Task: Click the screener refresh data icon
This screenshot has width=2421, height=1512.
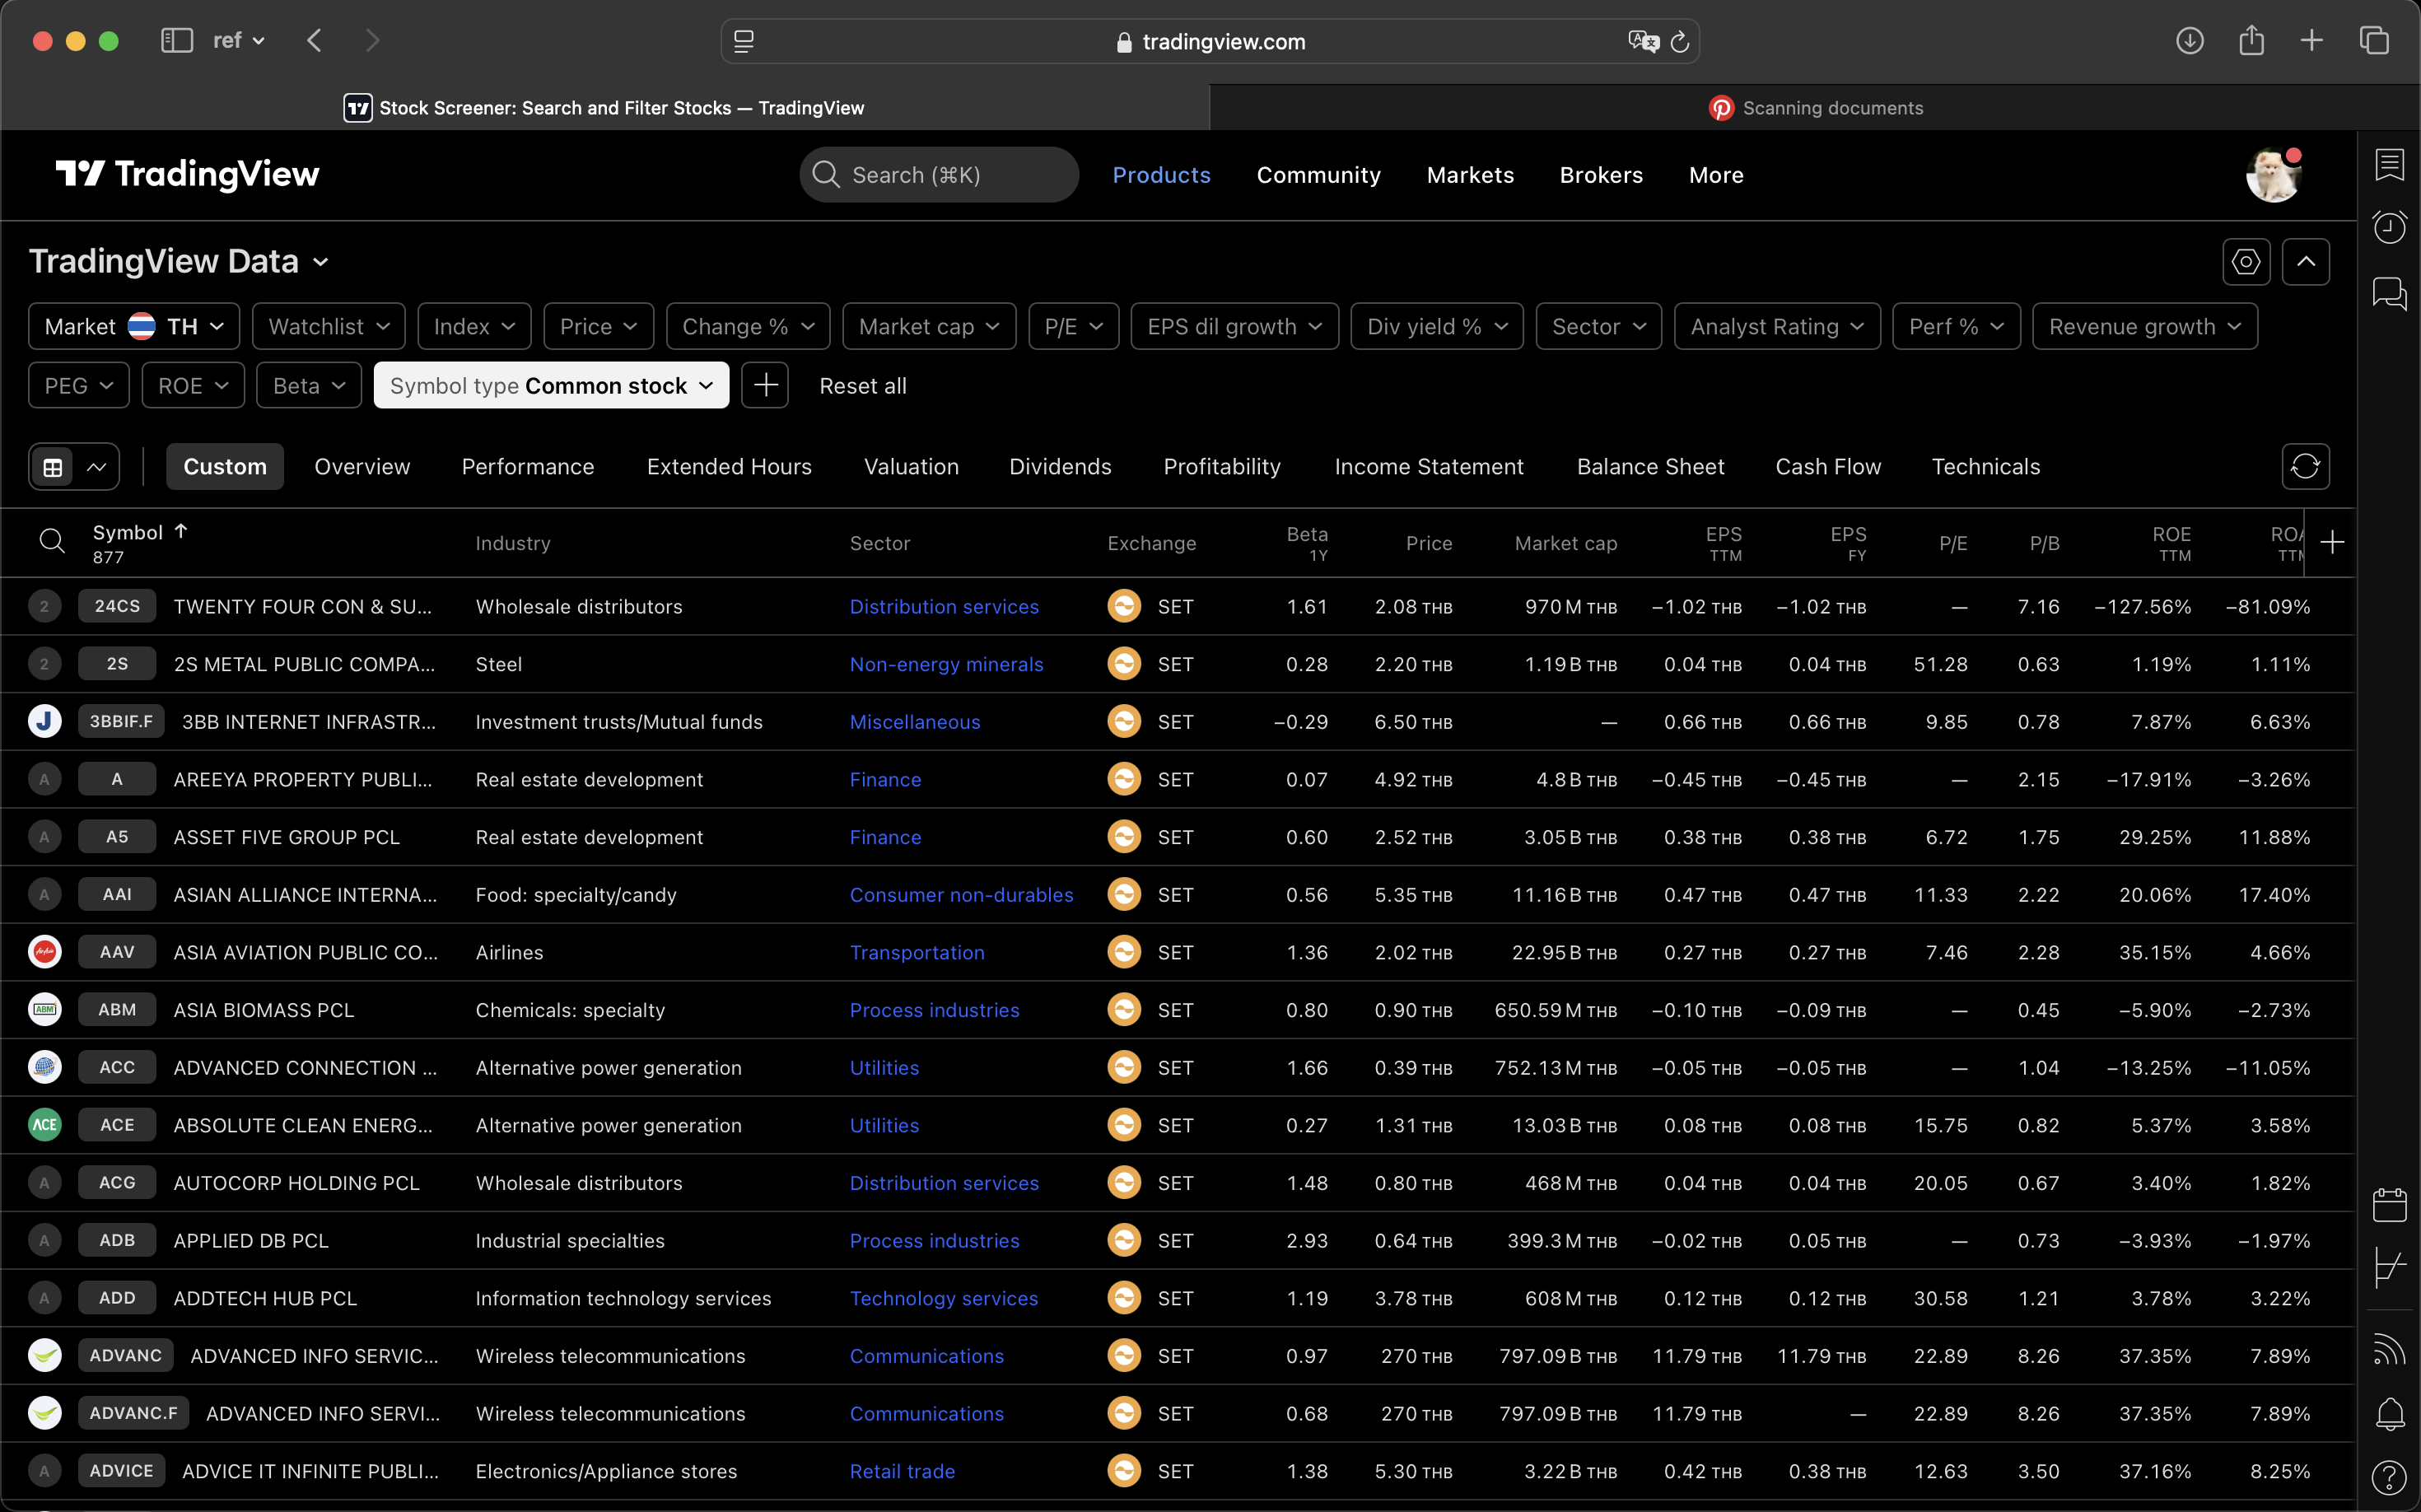Action: [2306, 466]
